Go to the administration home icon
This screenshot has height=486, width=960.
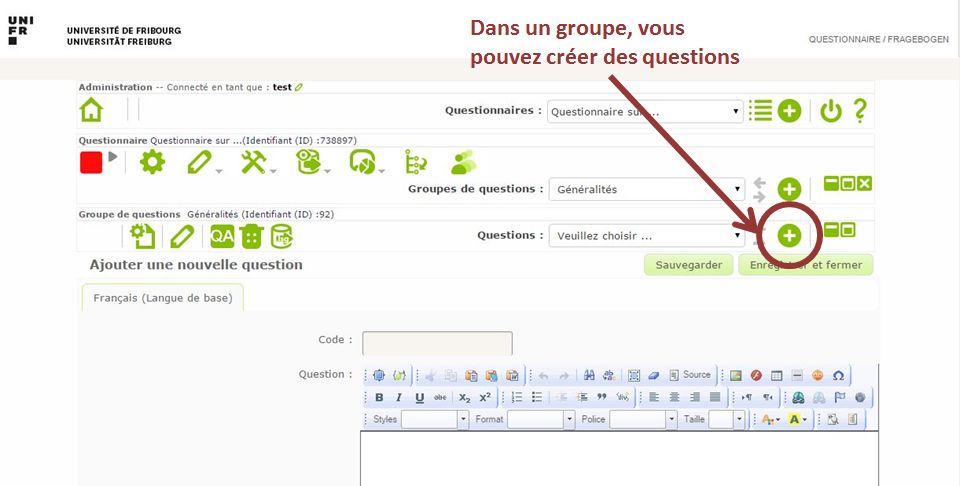[91, 110]
